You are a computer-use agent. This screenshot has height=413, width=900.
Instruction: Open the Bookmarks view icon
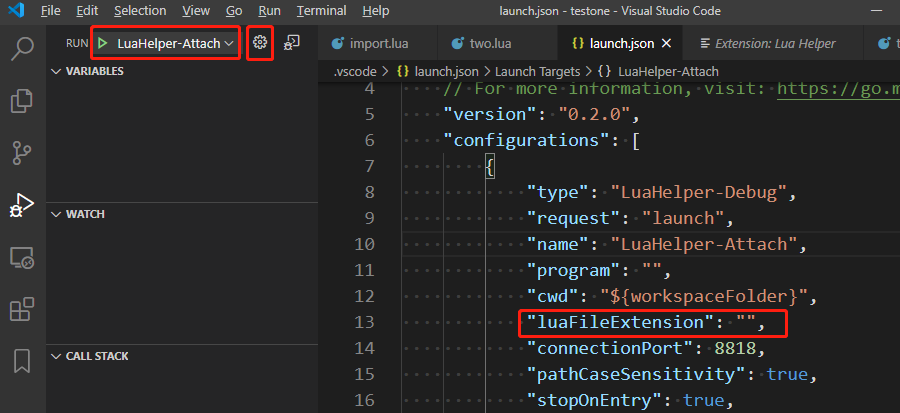coord(22,361)
